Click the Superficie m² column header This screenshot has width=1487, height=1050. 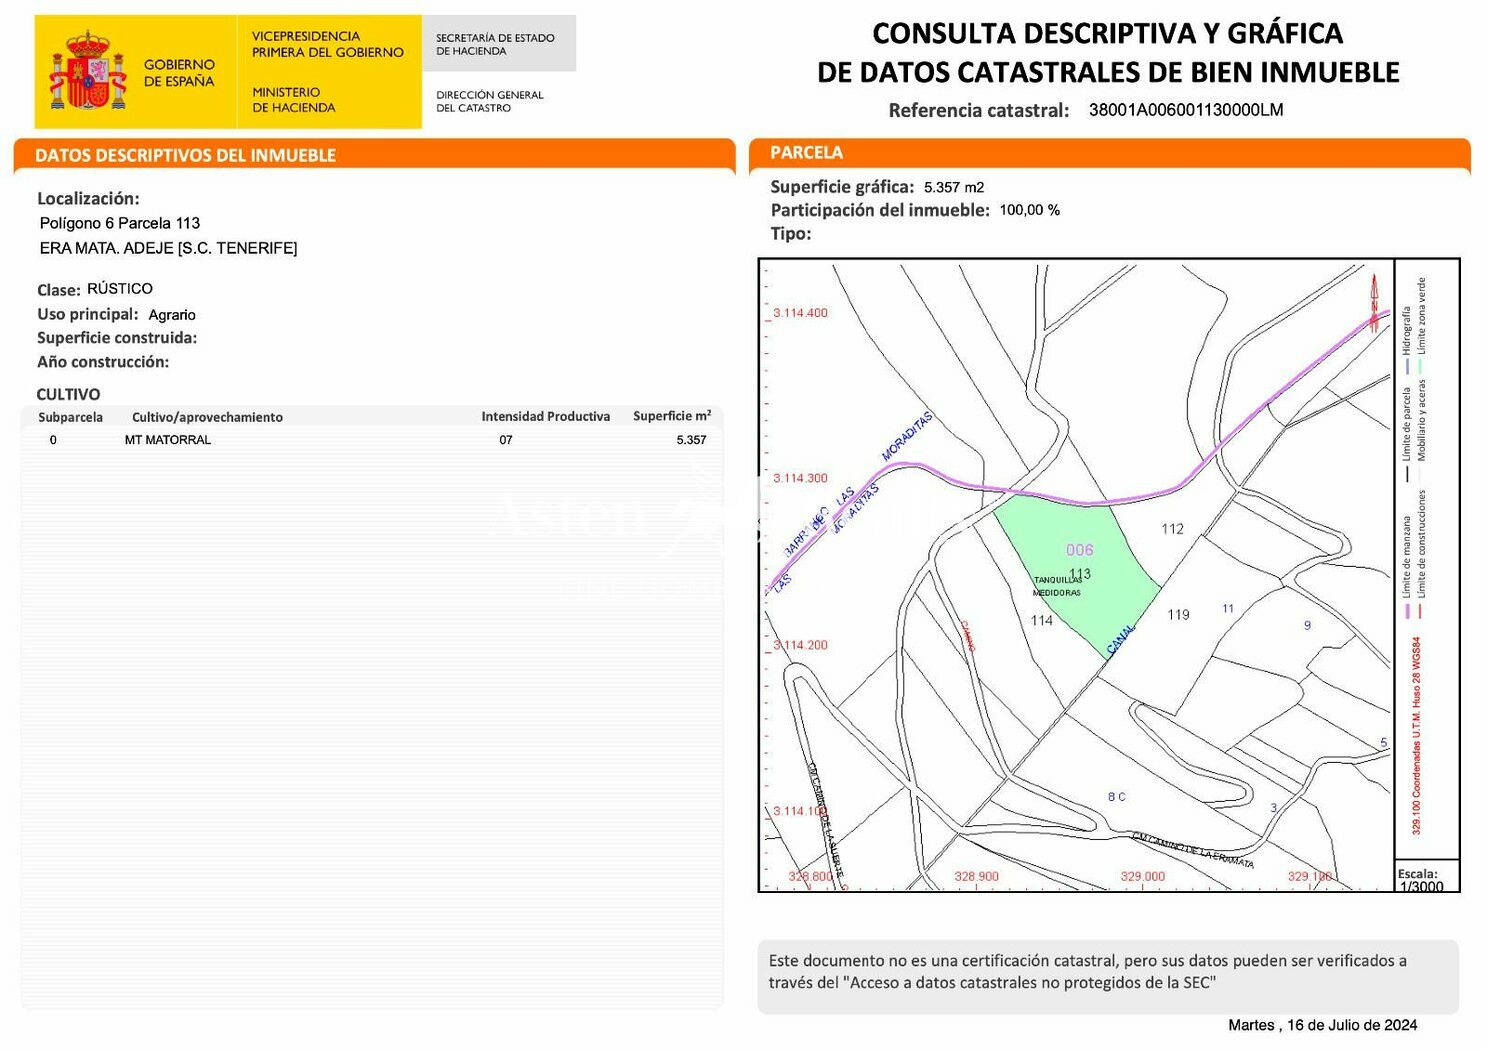pyautogui.click(x=672, y=416)
